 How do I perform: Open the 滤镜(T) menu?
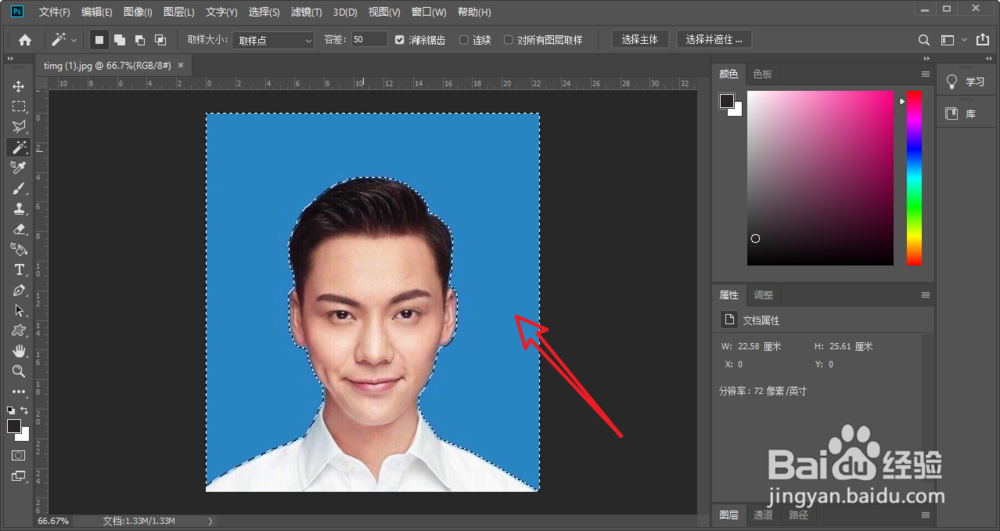click(x=306, y=12)
